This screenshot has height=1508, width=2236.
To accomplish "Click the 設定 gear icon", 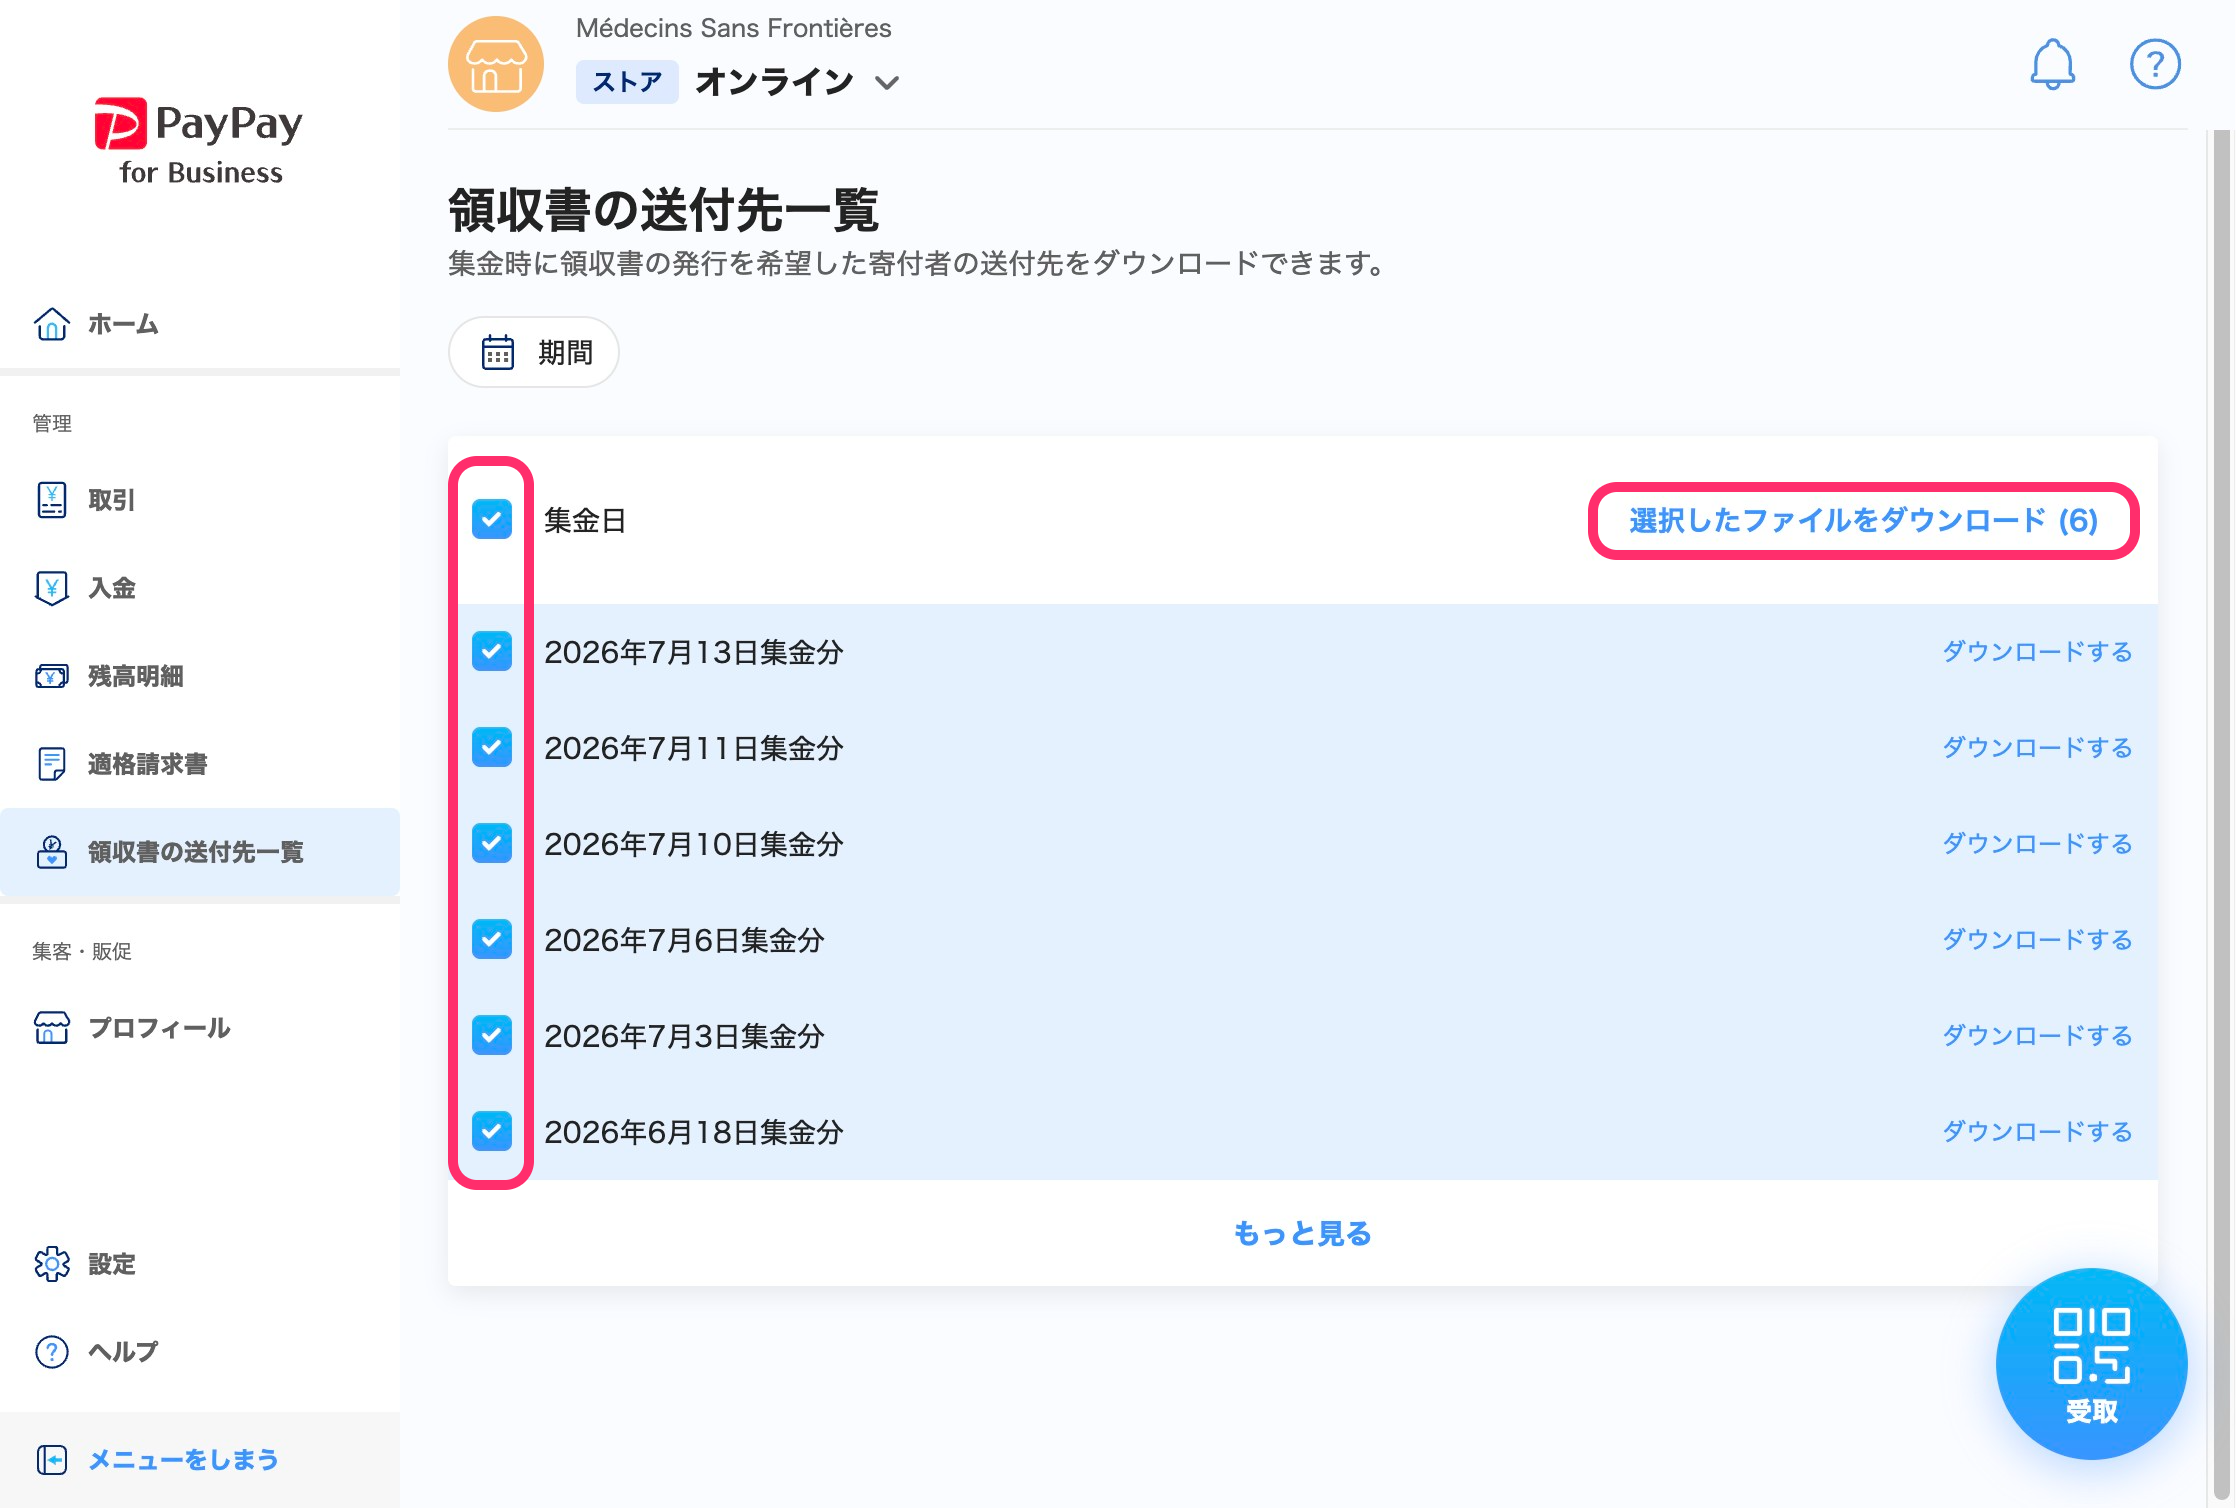I will click(x=52, y=1264).
